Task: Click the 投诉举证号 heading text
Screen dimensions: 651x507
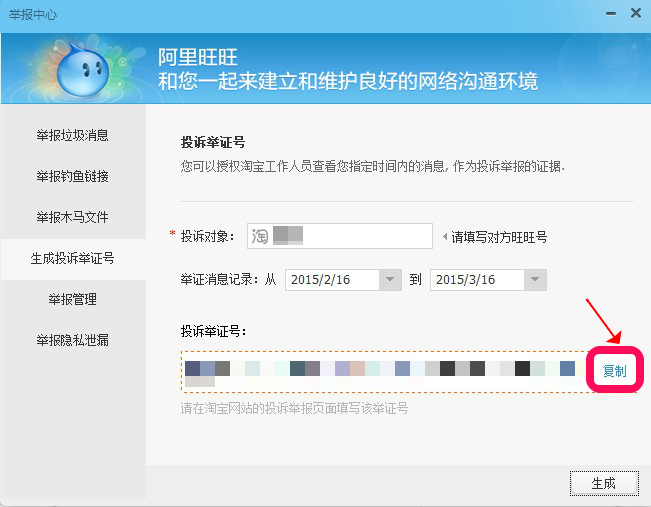Action: pyautogui.click(x=213, y=142)
